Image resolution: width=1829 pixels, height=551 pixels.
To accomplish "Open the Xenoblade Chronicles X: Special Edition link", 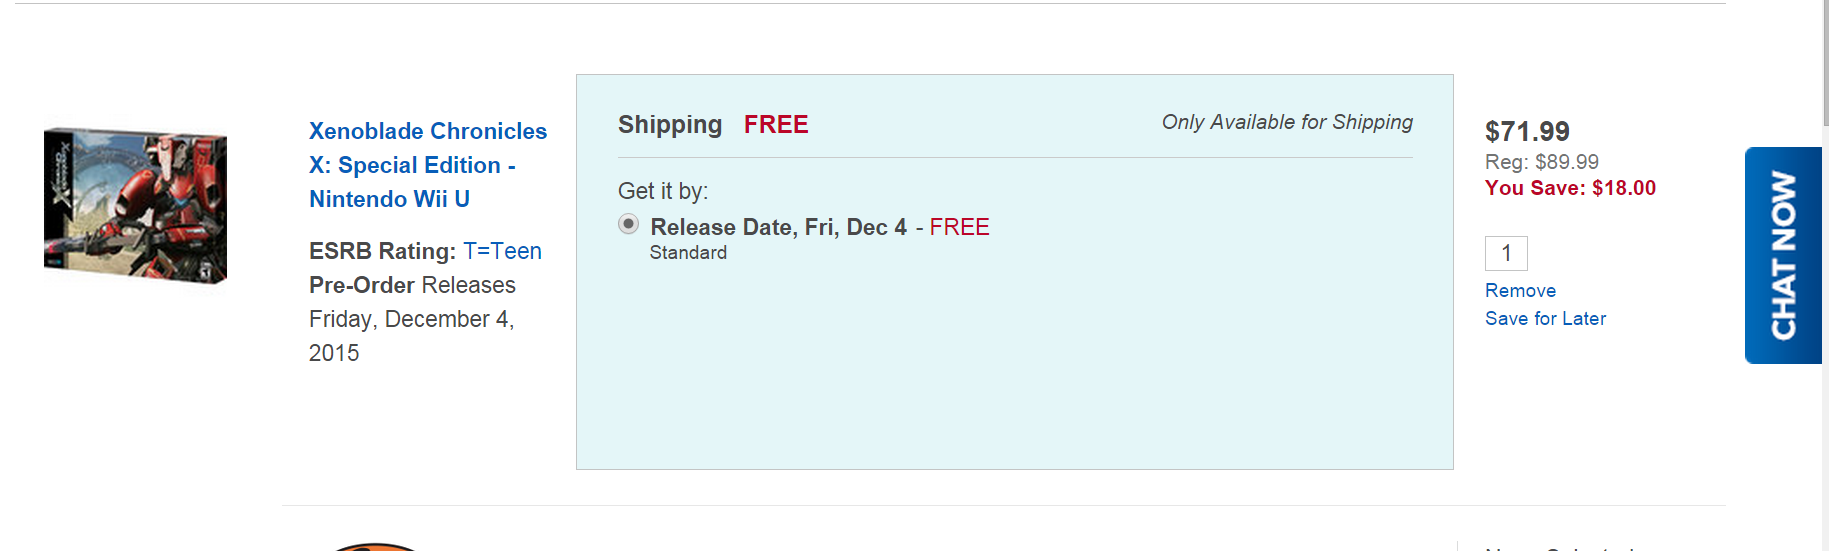I will [428, 165].
